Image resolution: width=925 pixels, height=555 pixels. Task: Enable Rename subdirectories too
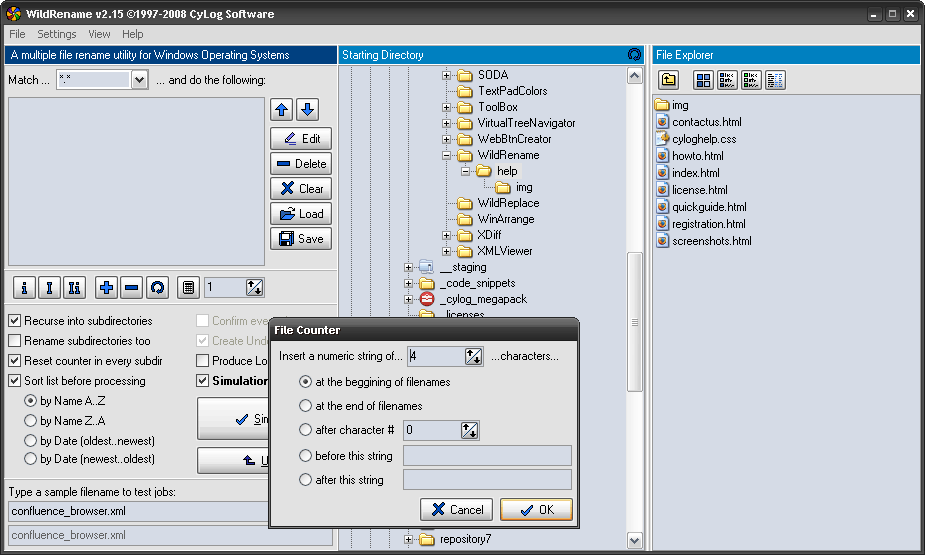[x=15, y=341]
